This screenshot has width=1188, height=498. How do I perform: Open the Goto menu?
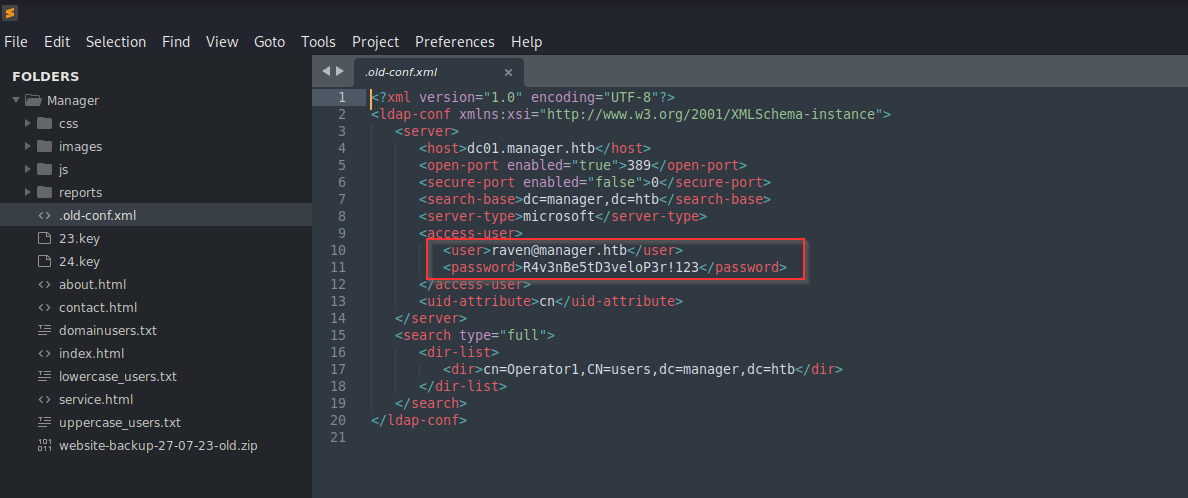pyautogui.click(x=269, y=42)
